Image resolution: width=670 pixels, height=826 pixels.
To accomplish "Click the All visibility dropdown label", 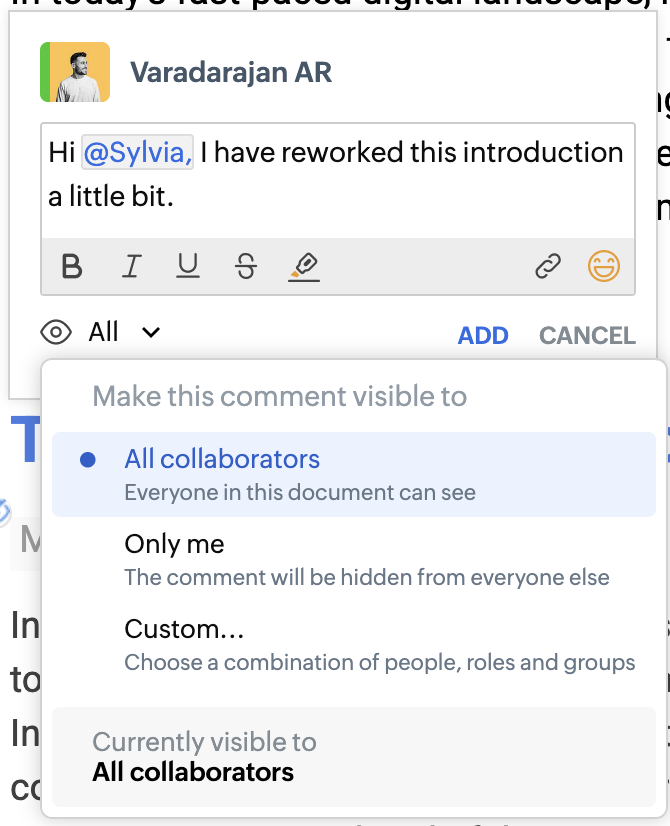I will [104, 332].
